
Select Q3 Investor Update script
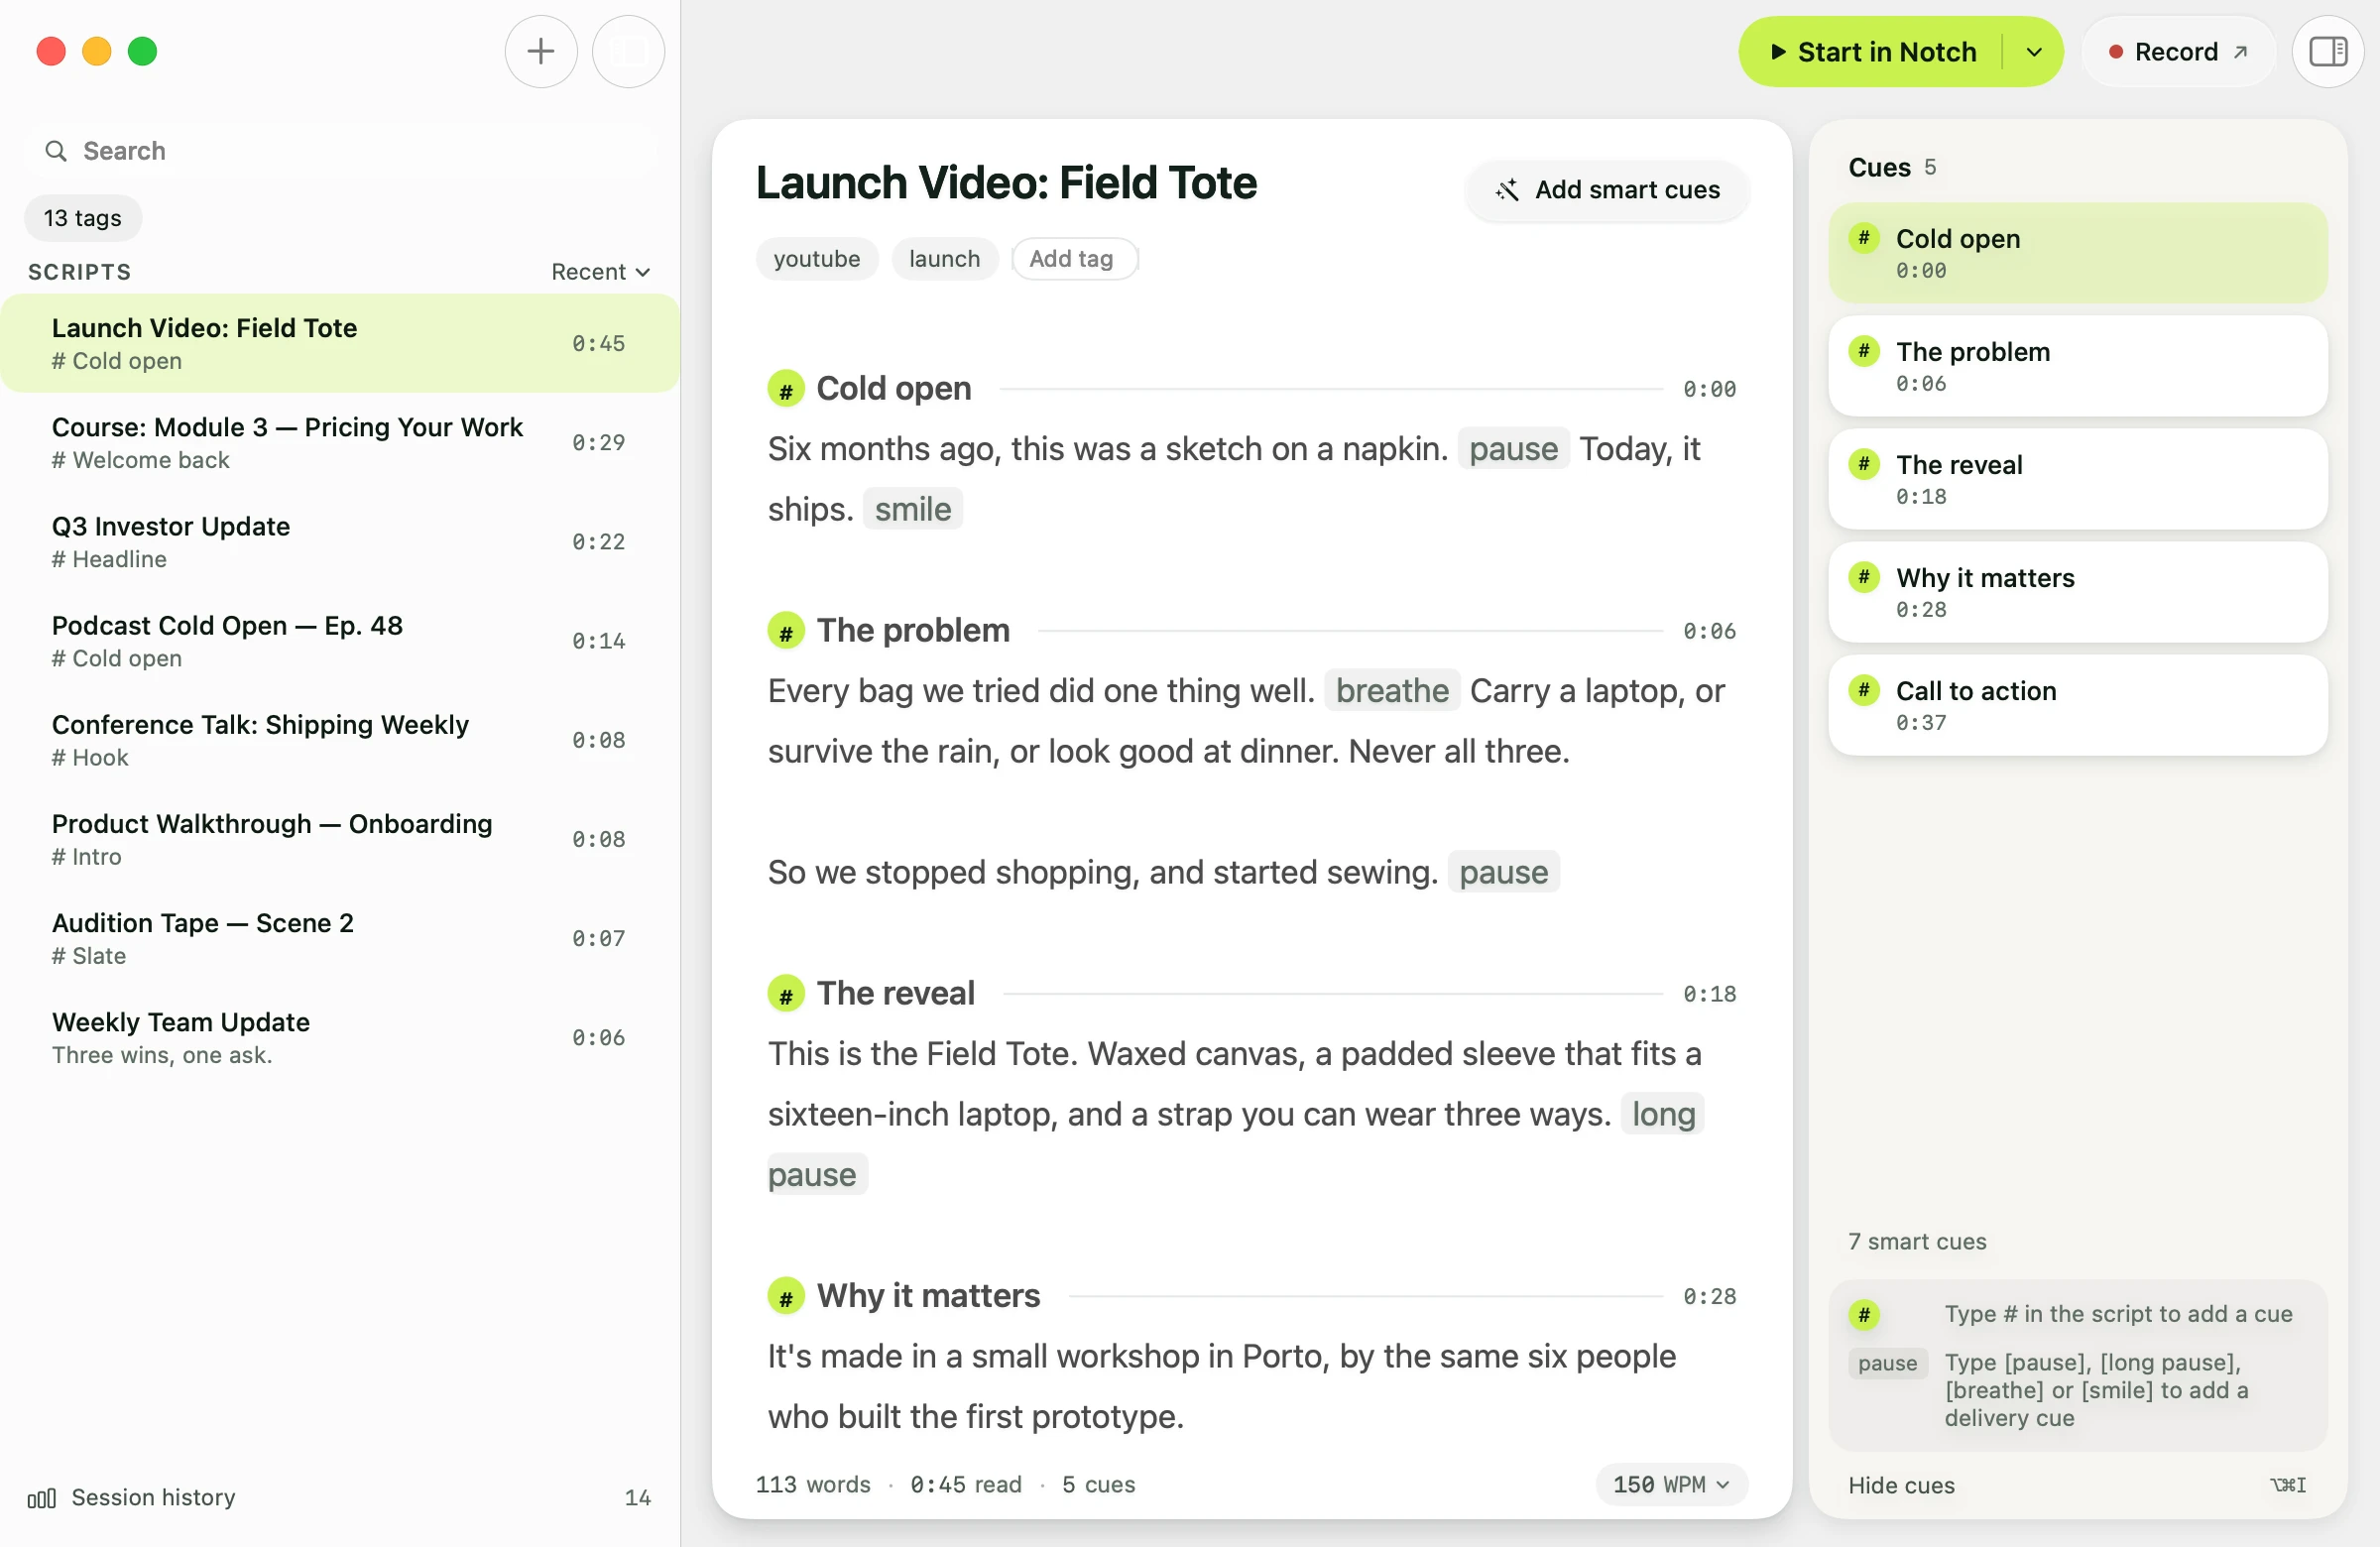pos(340,541)
